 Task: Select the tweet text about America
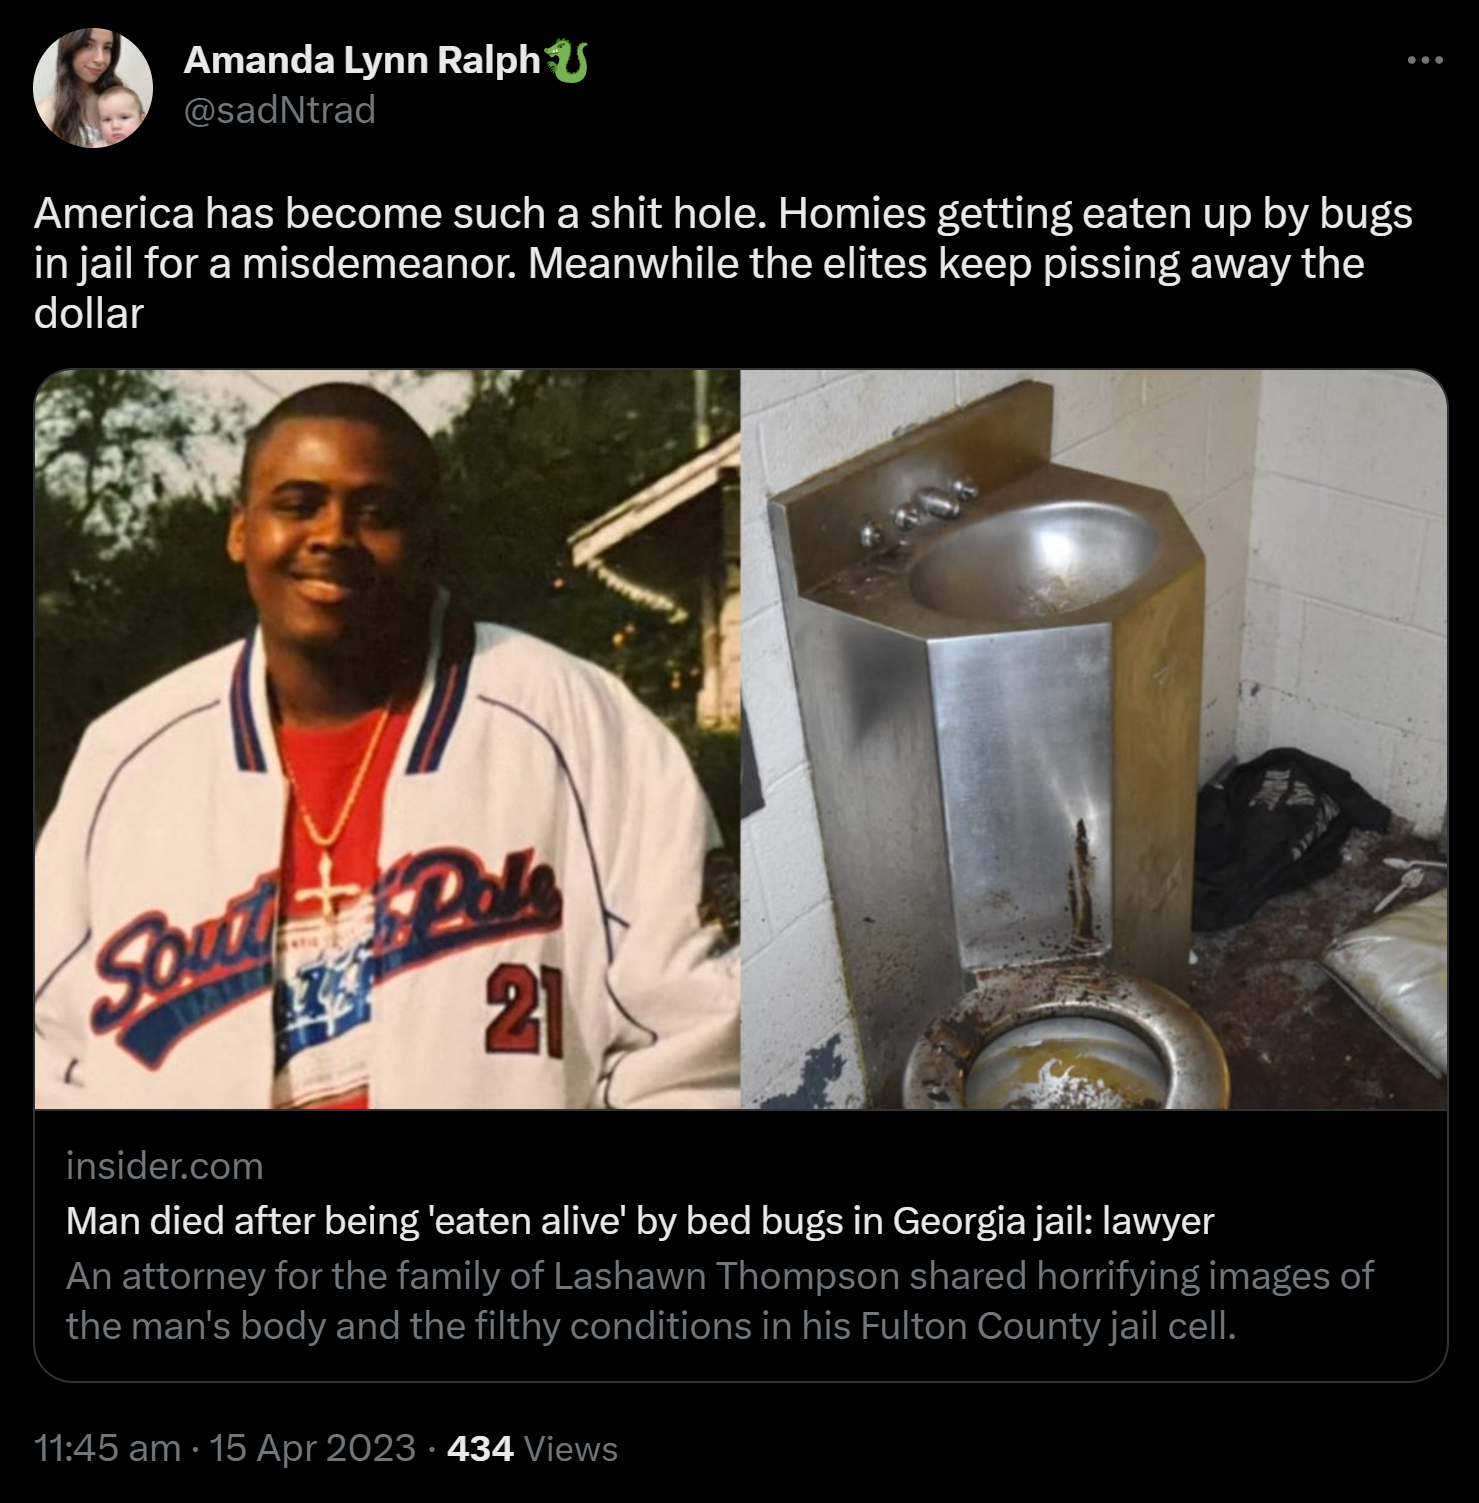point(724,263)
